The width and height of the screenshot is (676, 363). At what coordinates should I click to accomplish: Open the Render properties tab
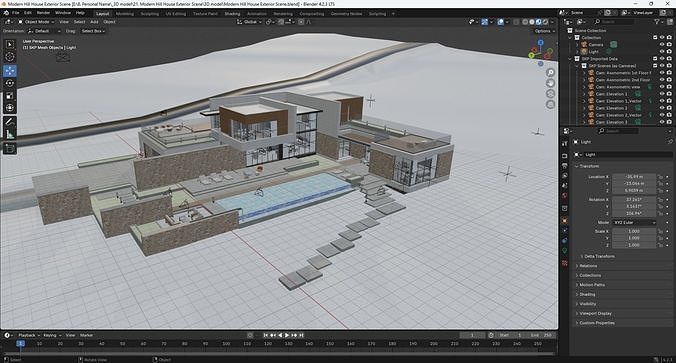point(565,156)
